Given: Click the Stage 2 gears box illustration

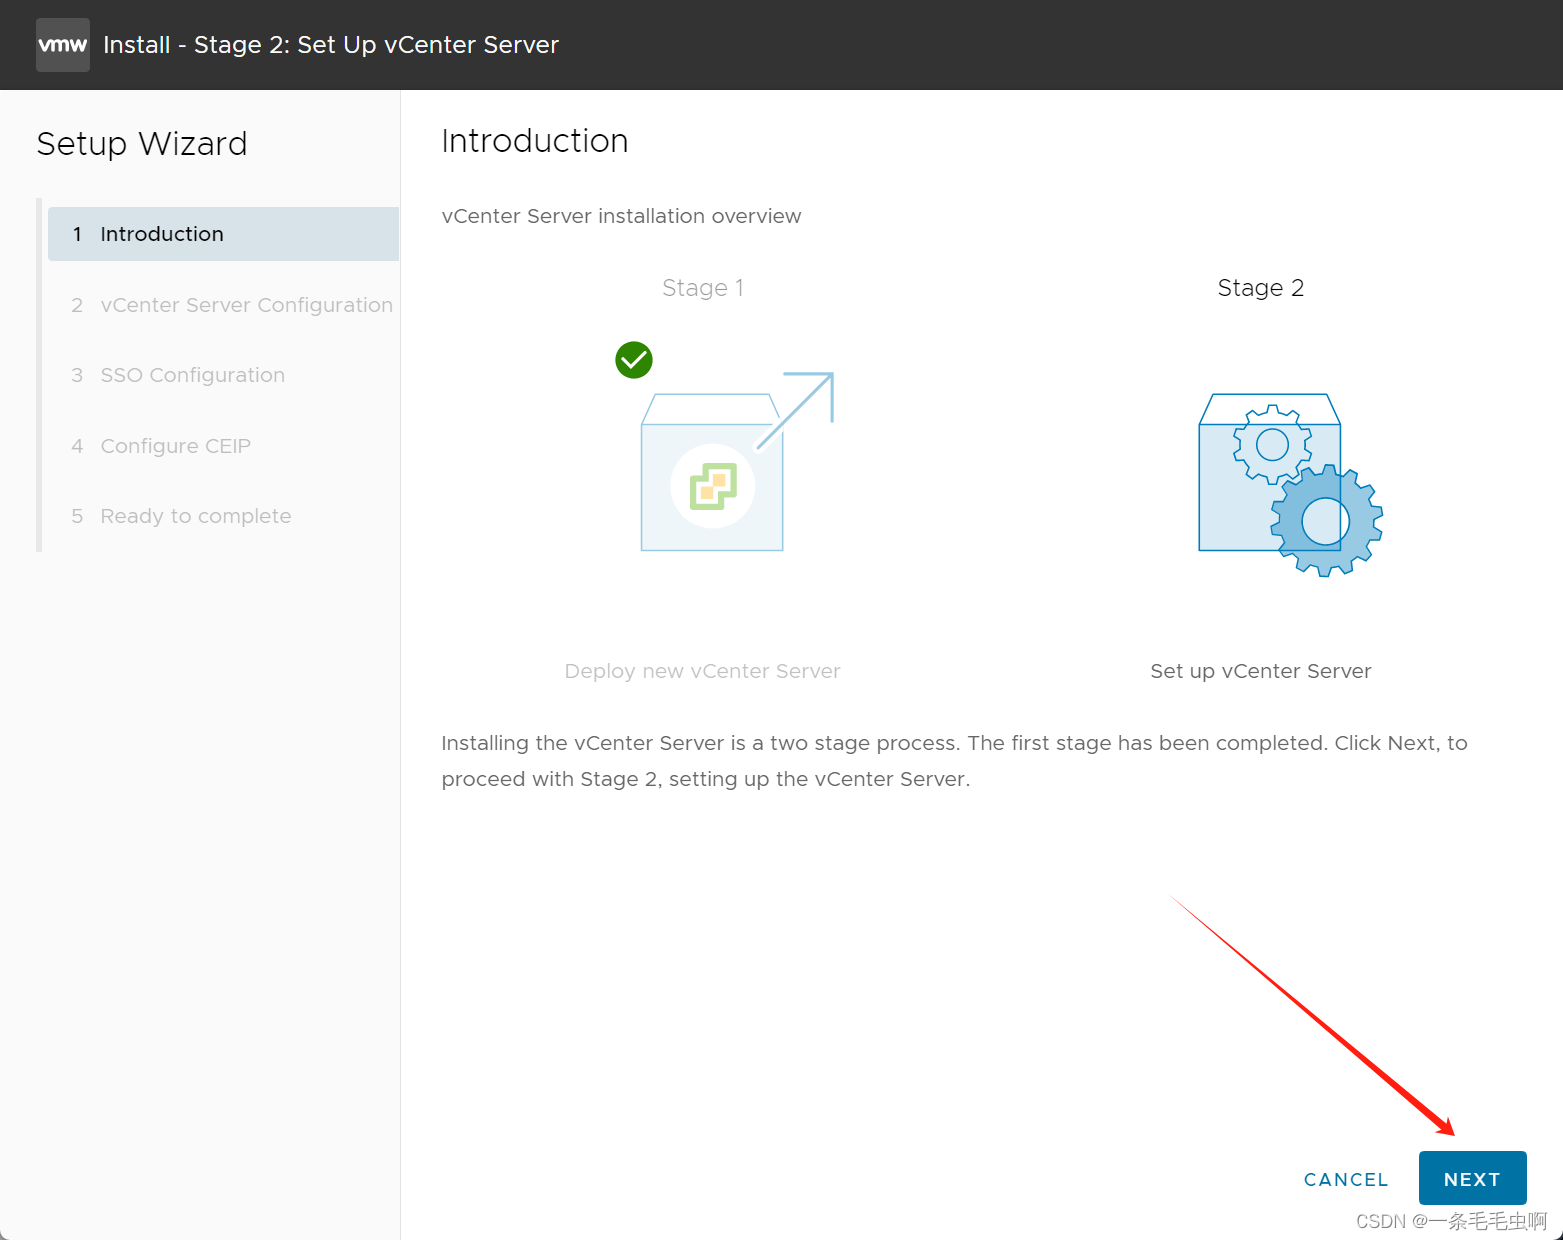Looking at the screenshot, I should click(x=1290, y=485).
